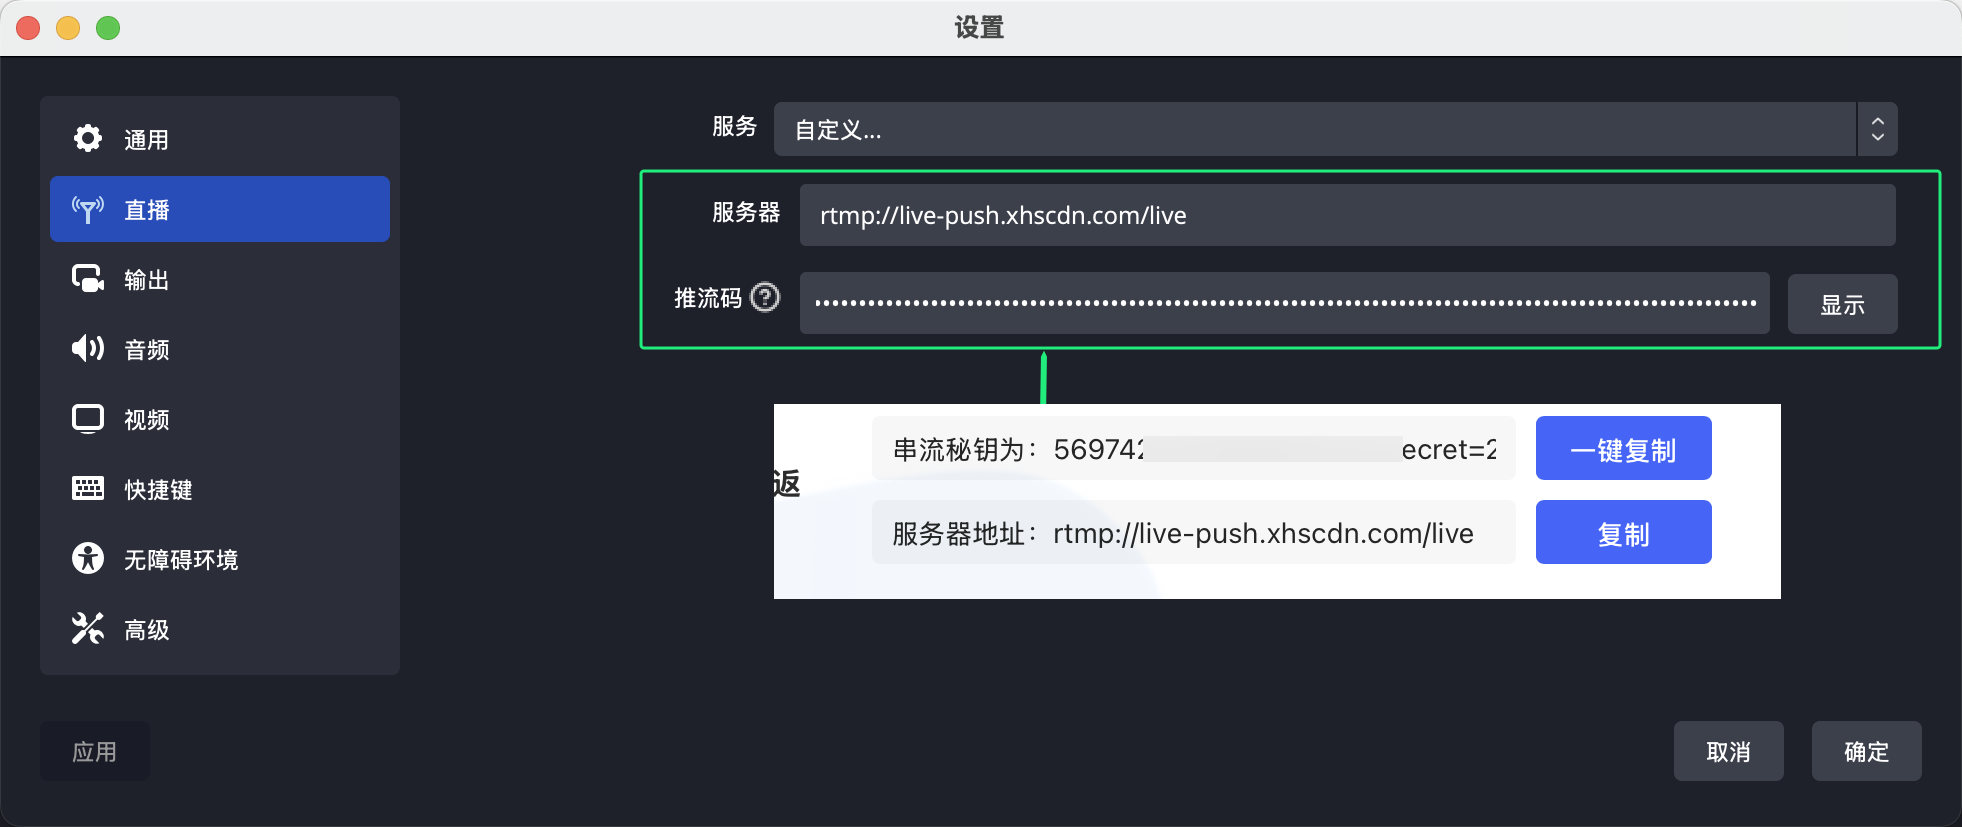Click the Audio speaker icon
Screen dimensions: 1962x827
click(x=88, y=348)
